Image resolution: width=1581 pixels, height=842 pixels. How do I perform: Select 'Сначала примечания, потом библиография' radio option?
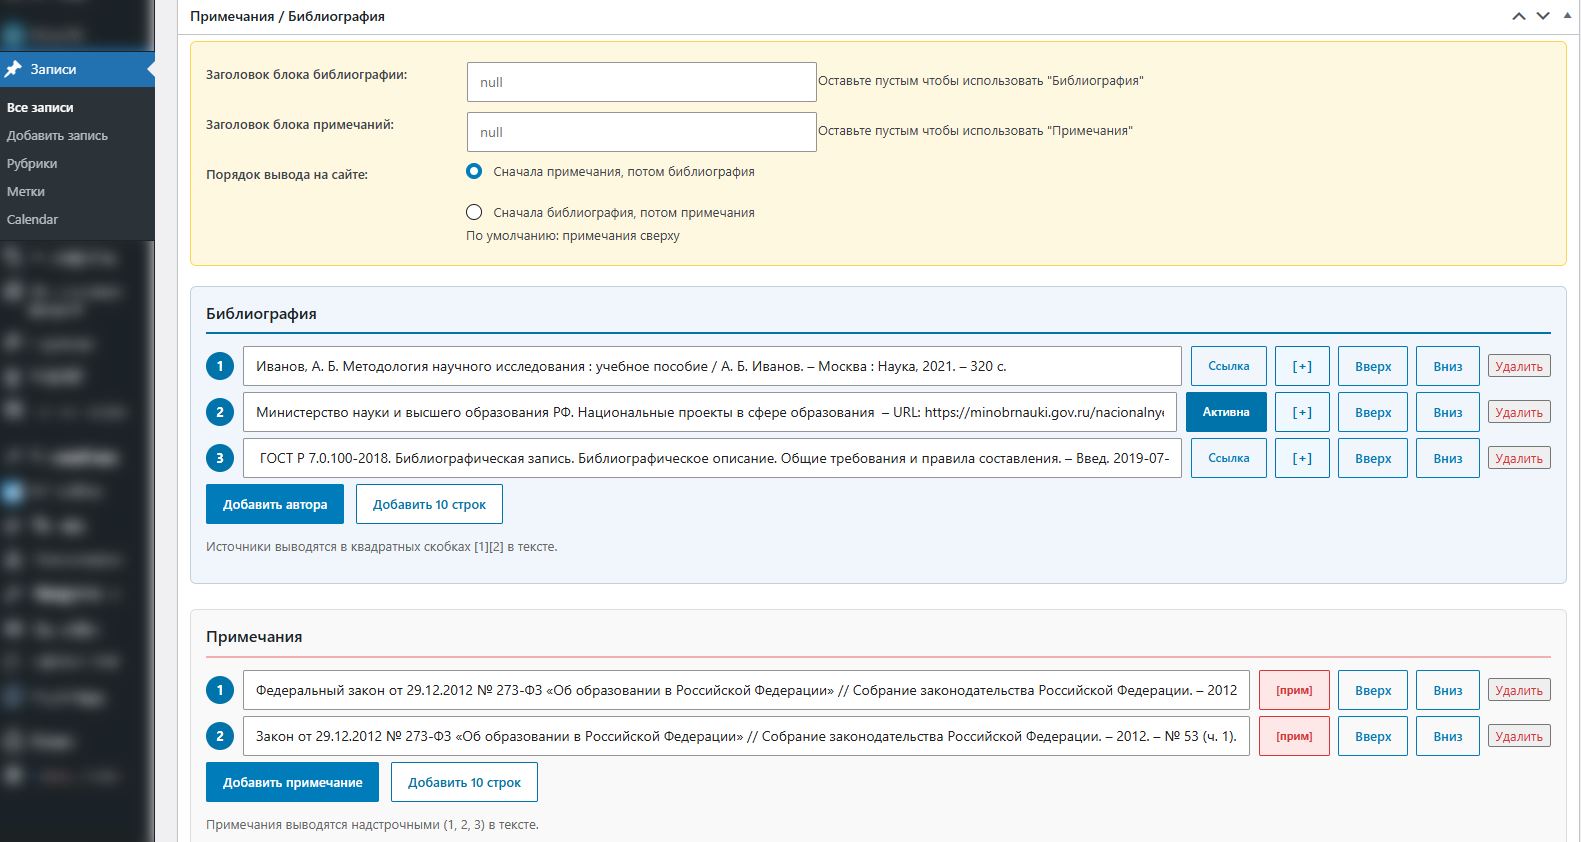pos(474,171)
